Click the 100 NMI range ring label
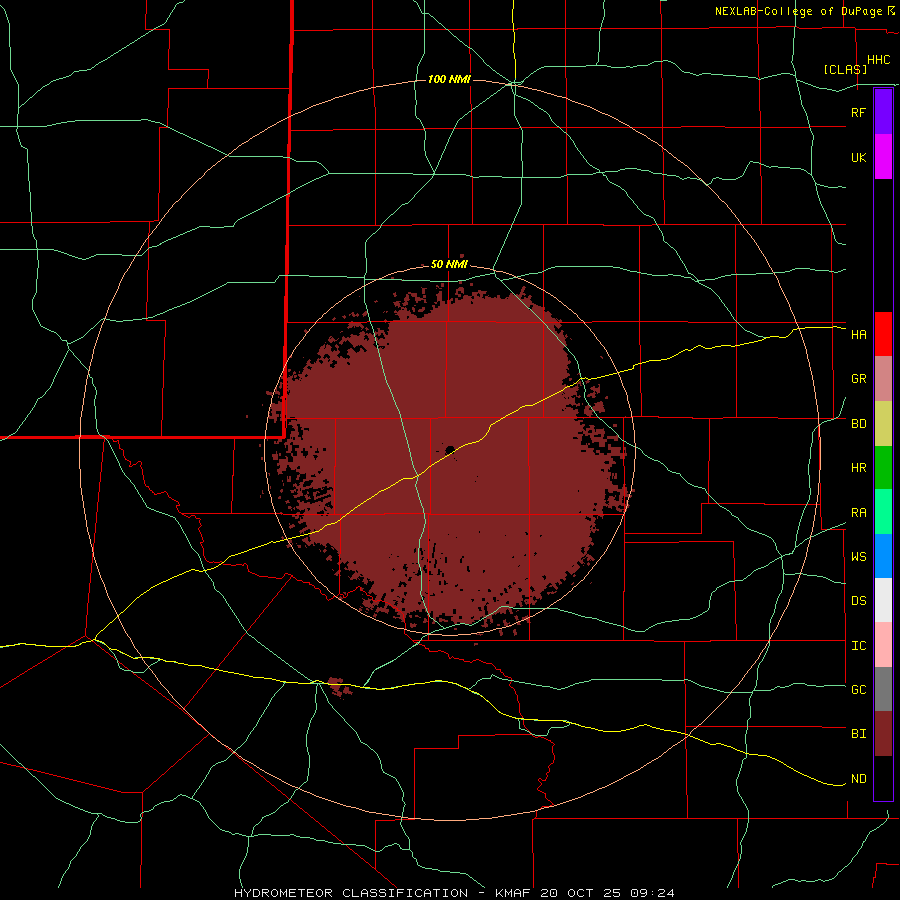 pos(449,79)
